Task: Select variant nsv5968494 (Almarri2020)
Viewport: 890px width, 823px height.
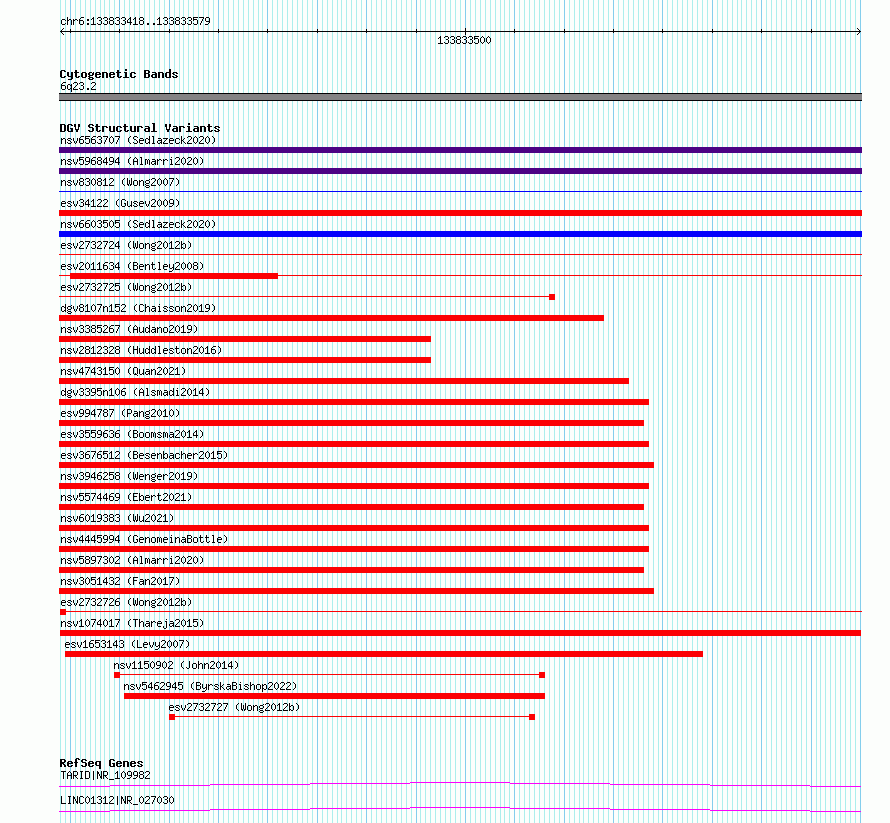Action: (132, 161)
